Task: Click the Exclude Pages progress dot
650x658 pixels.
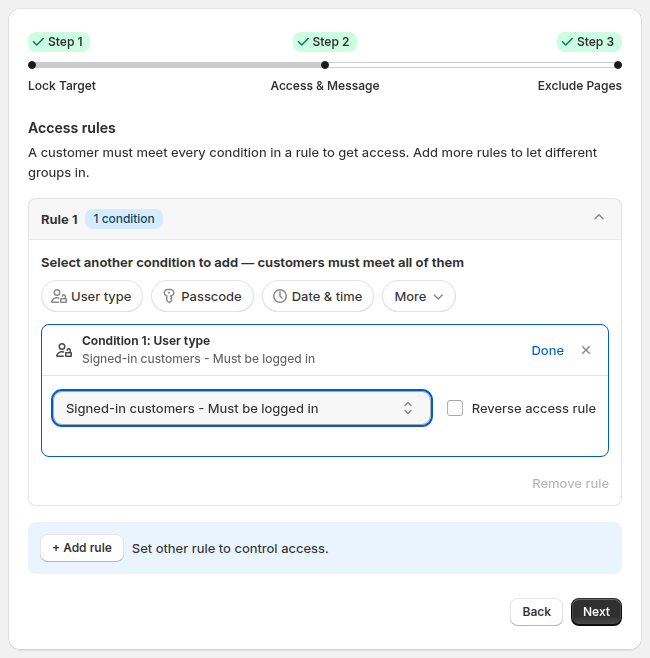Action: pos(618,65)
